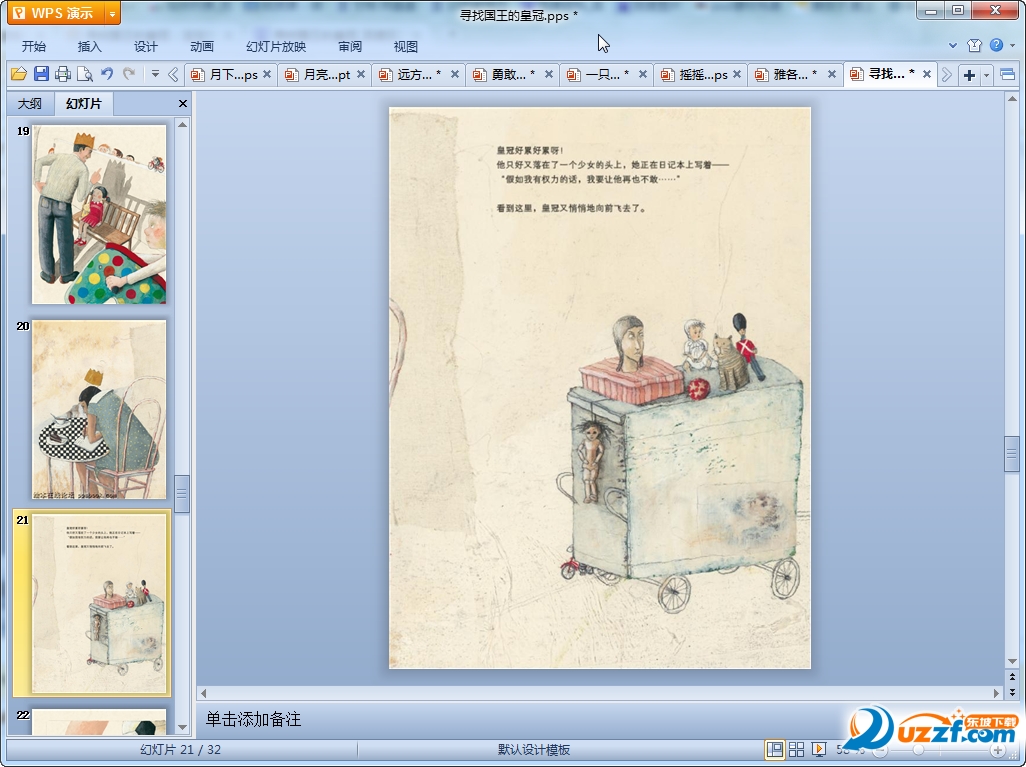Close the active 寻找... document tab

[927, 75]
